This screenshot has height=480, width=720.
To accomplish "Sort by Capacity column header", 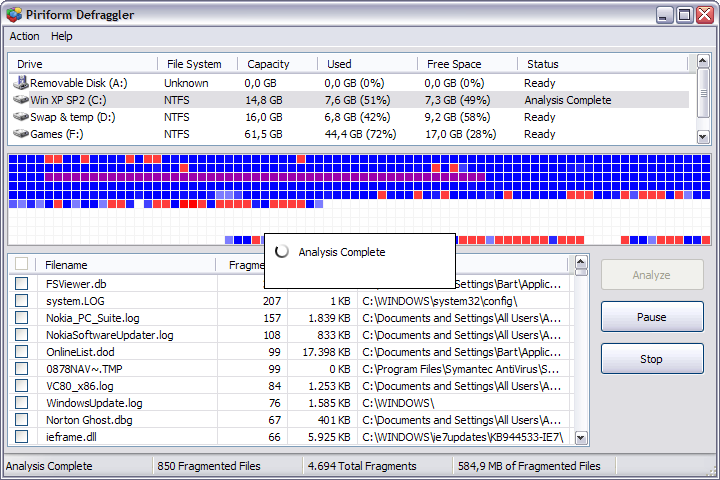I will (277, 64).
